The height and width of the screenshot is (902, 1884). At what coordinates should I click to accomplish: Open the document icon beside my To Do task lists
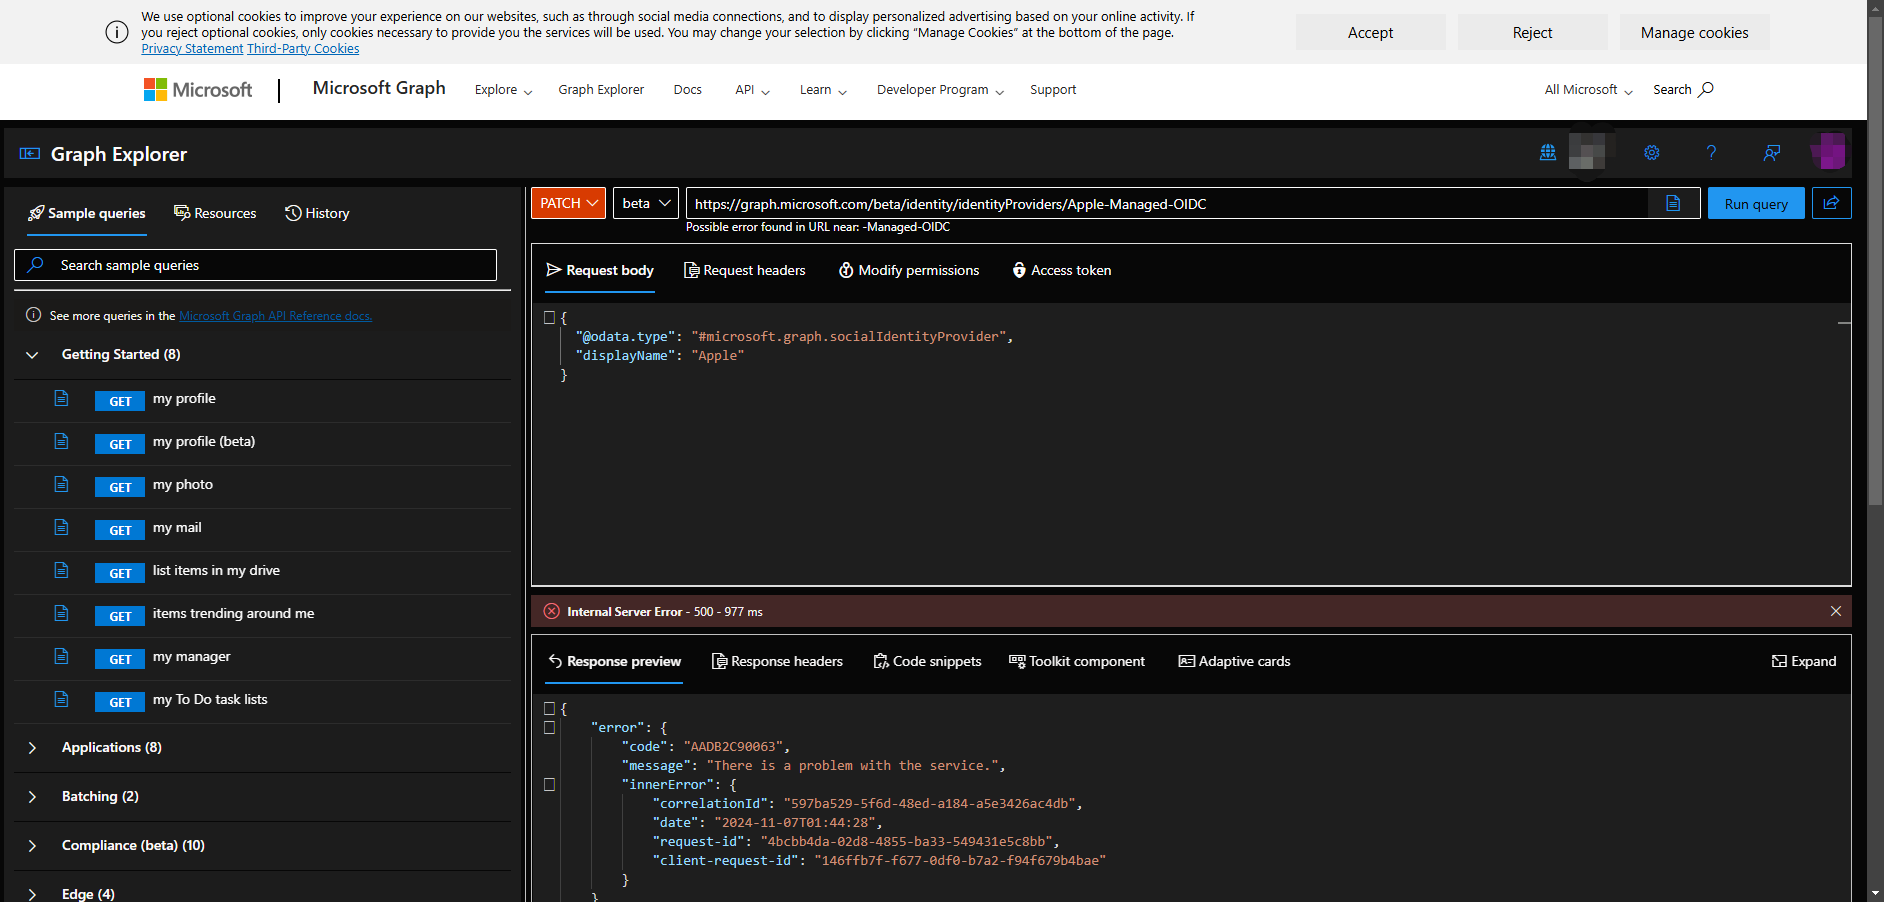click(61, 699)
